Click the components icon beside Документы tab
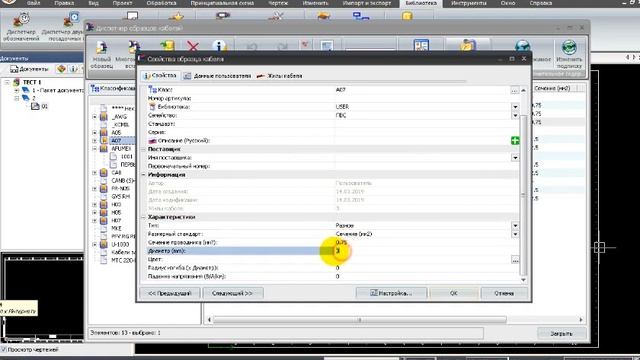640x360 pixels. click(61, 69)
